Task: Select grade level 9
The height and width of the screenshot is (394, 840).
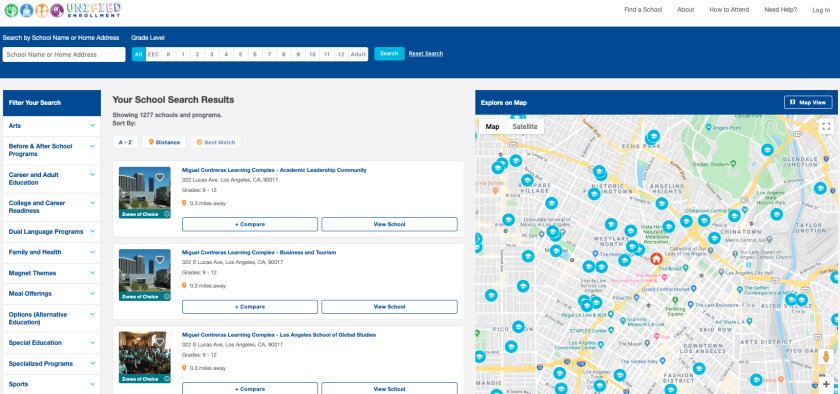Action: point(298,54)
